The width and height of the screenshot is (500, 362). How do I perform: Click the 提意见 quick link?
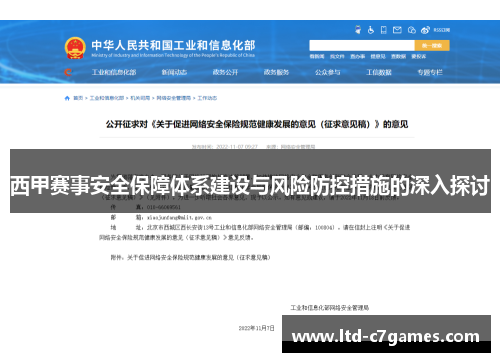[378, 57]
